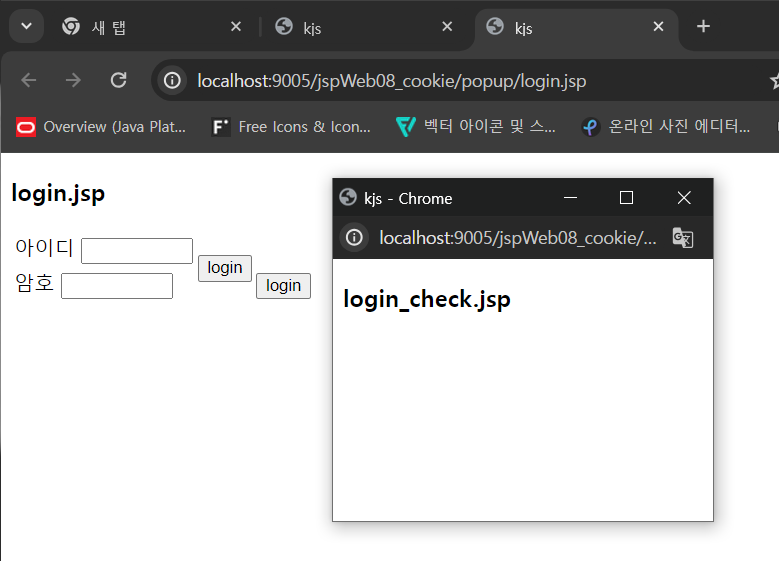
Task: Close the active kjs tab
Action: click(x=658, y=26)
